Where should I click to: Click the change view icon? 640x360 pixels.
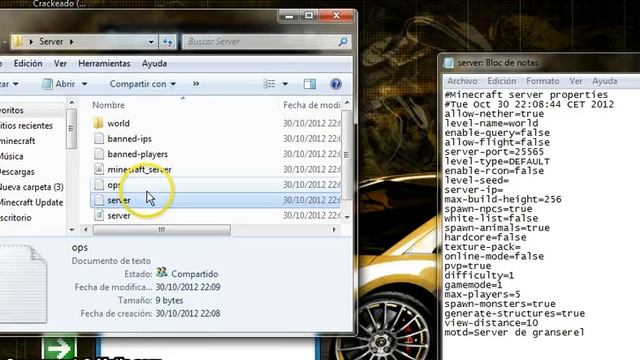269,84
